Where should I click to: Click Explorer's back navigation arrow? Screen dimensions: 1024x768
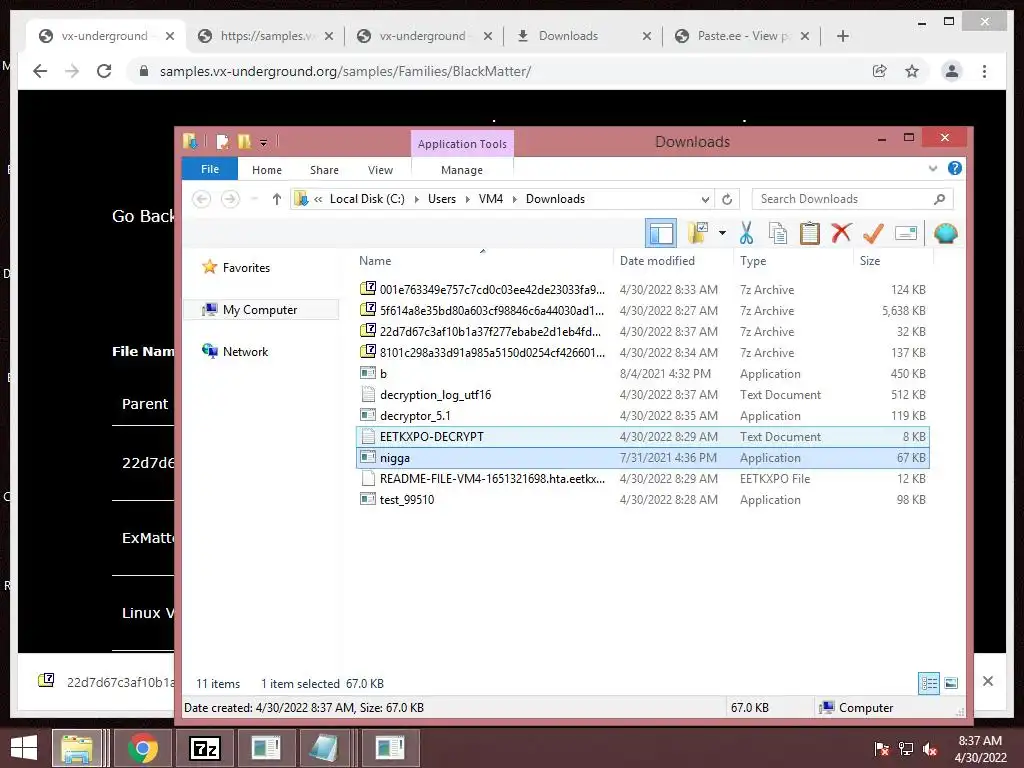202,199
